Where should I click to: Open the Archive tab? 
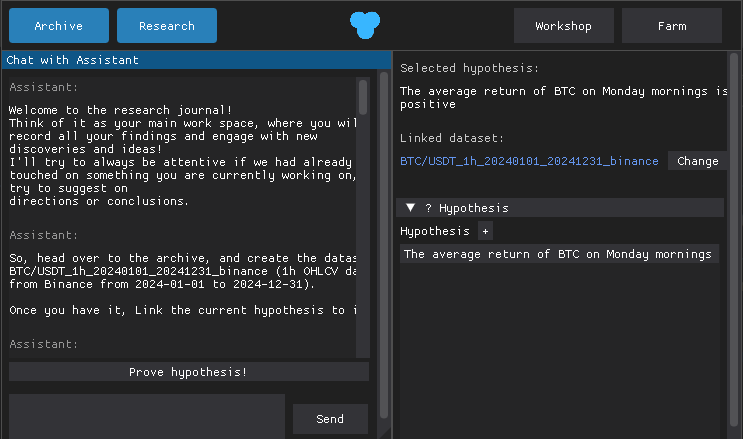coord(59,26)
